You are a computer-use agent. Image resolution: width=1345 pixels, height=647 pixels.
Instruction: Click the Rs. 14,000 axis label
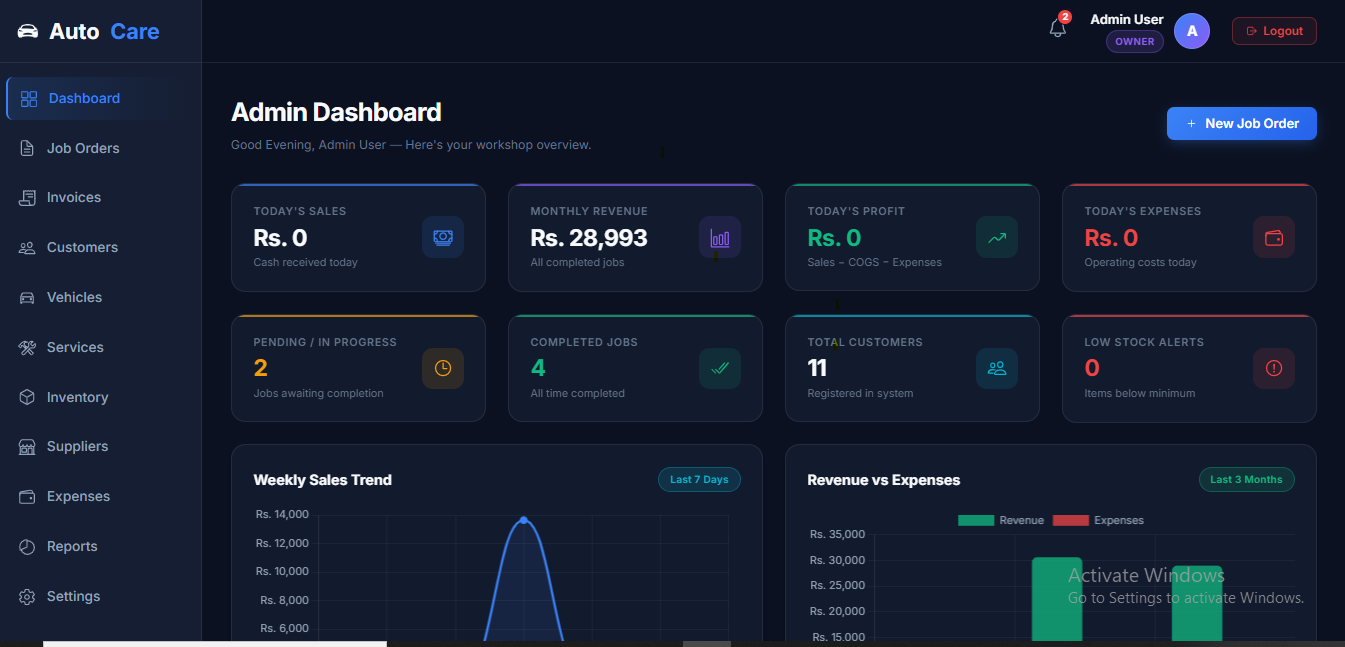click(x=282, y=515)
